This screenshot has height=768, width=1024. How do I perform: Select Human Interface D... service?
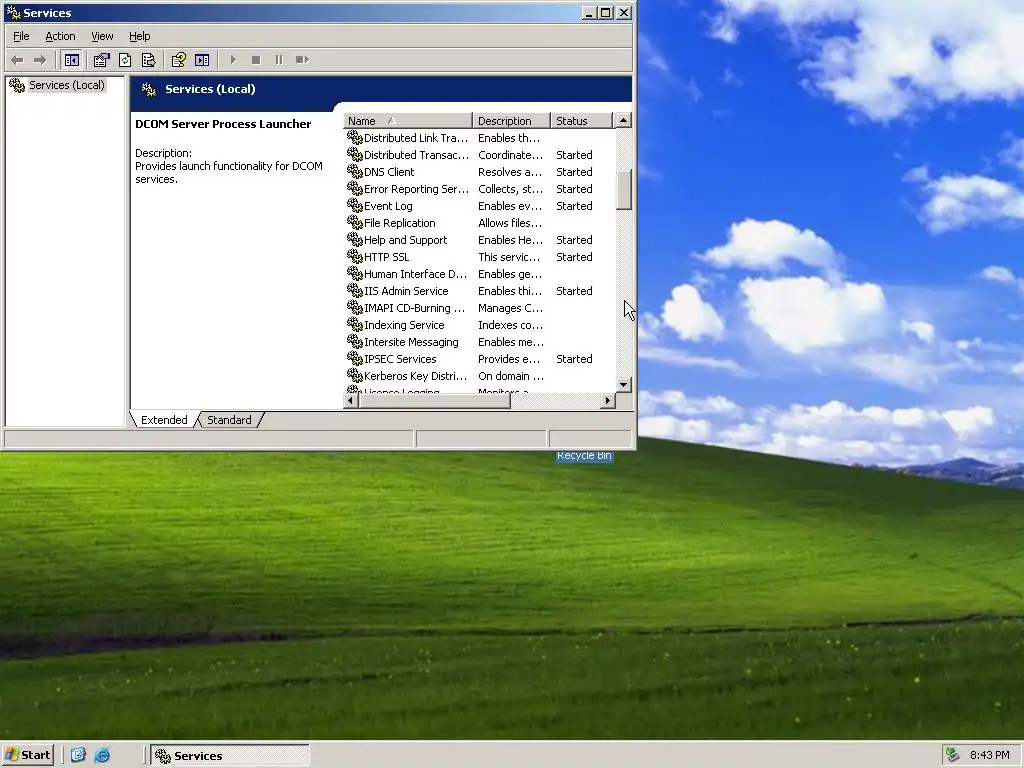(x=479, y=274)
